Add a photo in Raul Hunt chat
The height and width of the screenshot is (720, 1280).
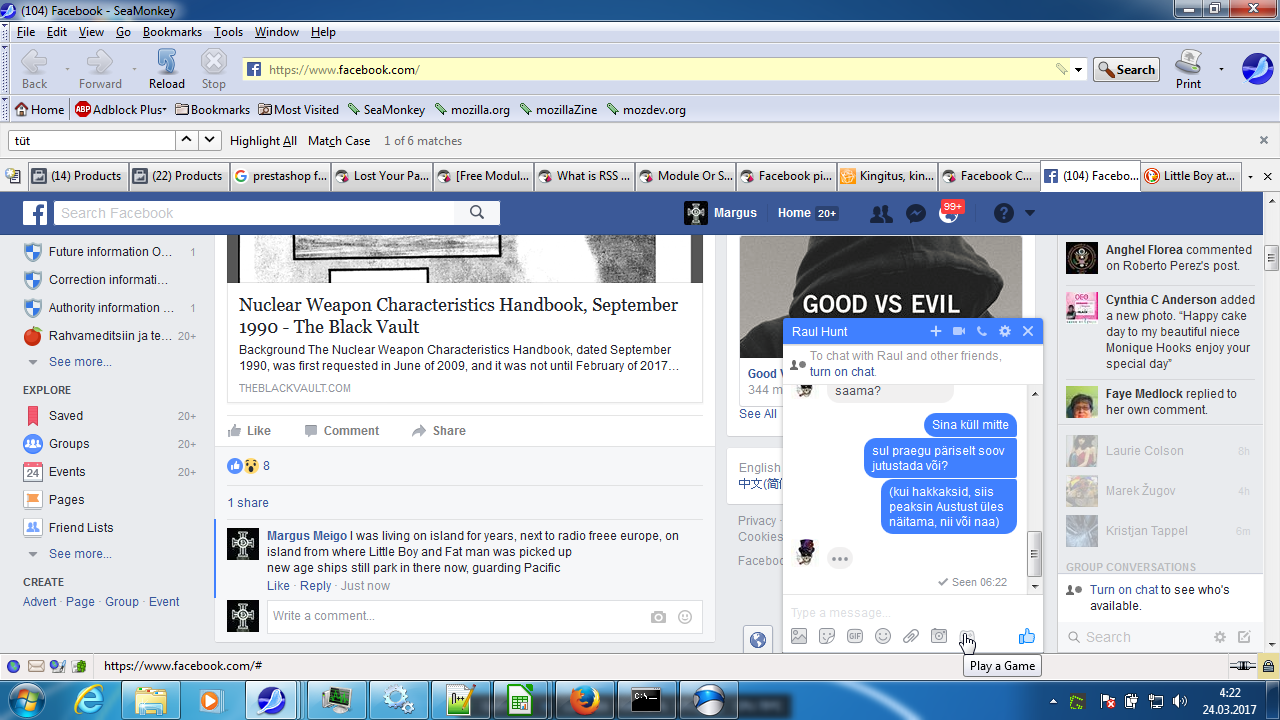[x=799, y=636]
